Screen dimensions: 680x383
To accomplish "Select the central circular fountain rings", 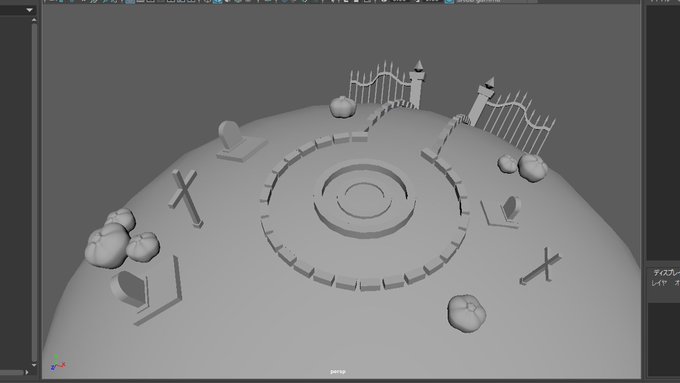I will [x=364, y=200].
